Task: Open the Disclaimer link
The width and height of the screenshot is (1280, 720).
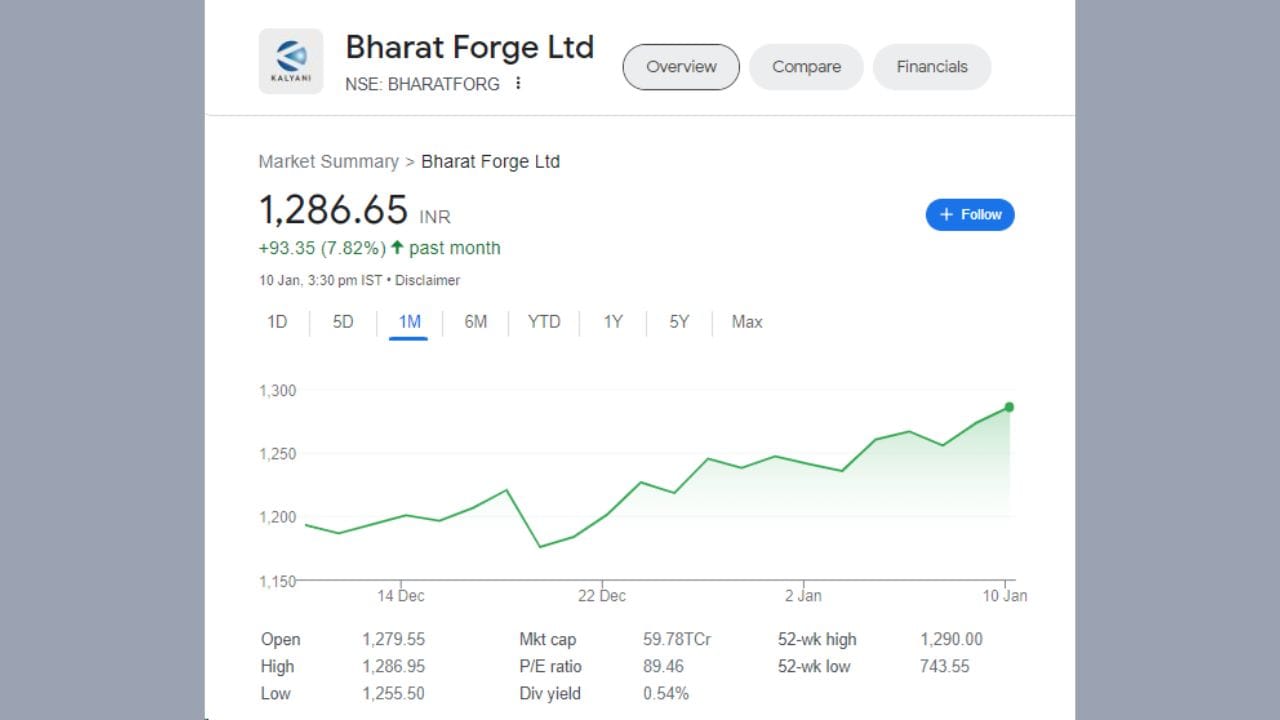Action: click(428, 281)
